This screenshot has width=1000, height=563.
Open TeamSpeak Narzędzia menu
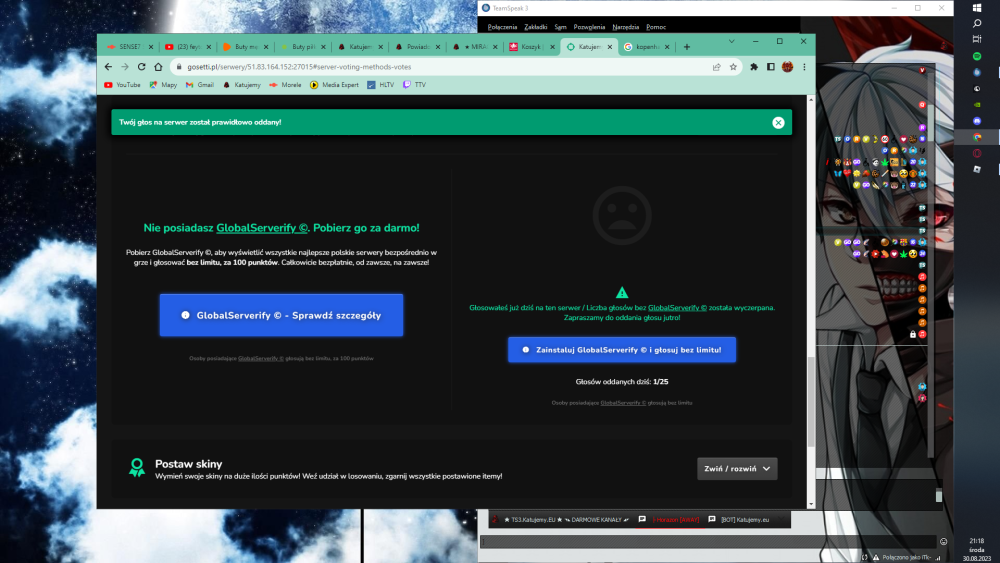click(626, 27)
